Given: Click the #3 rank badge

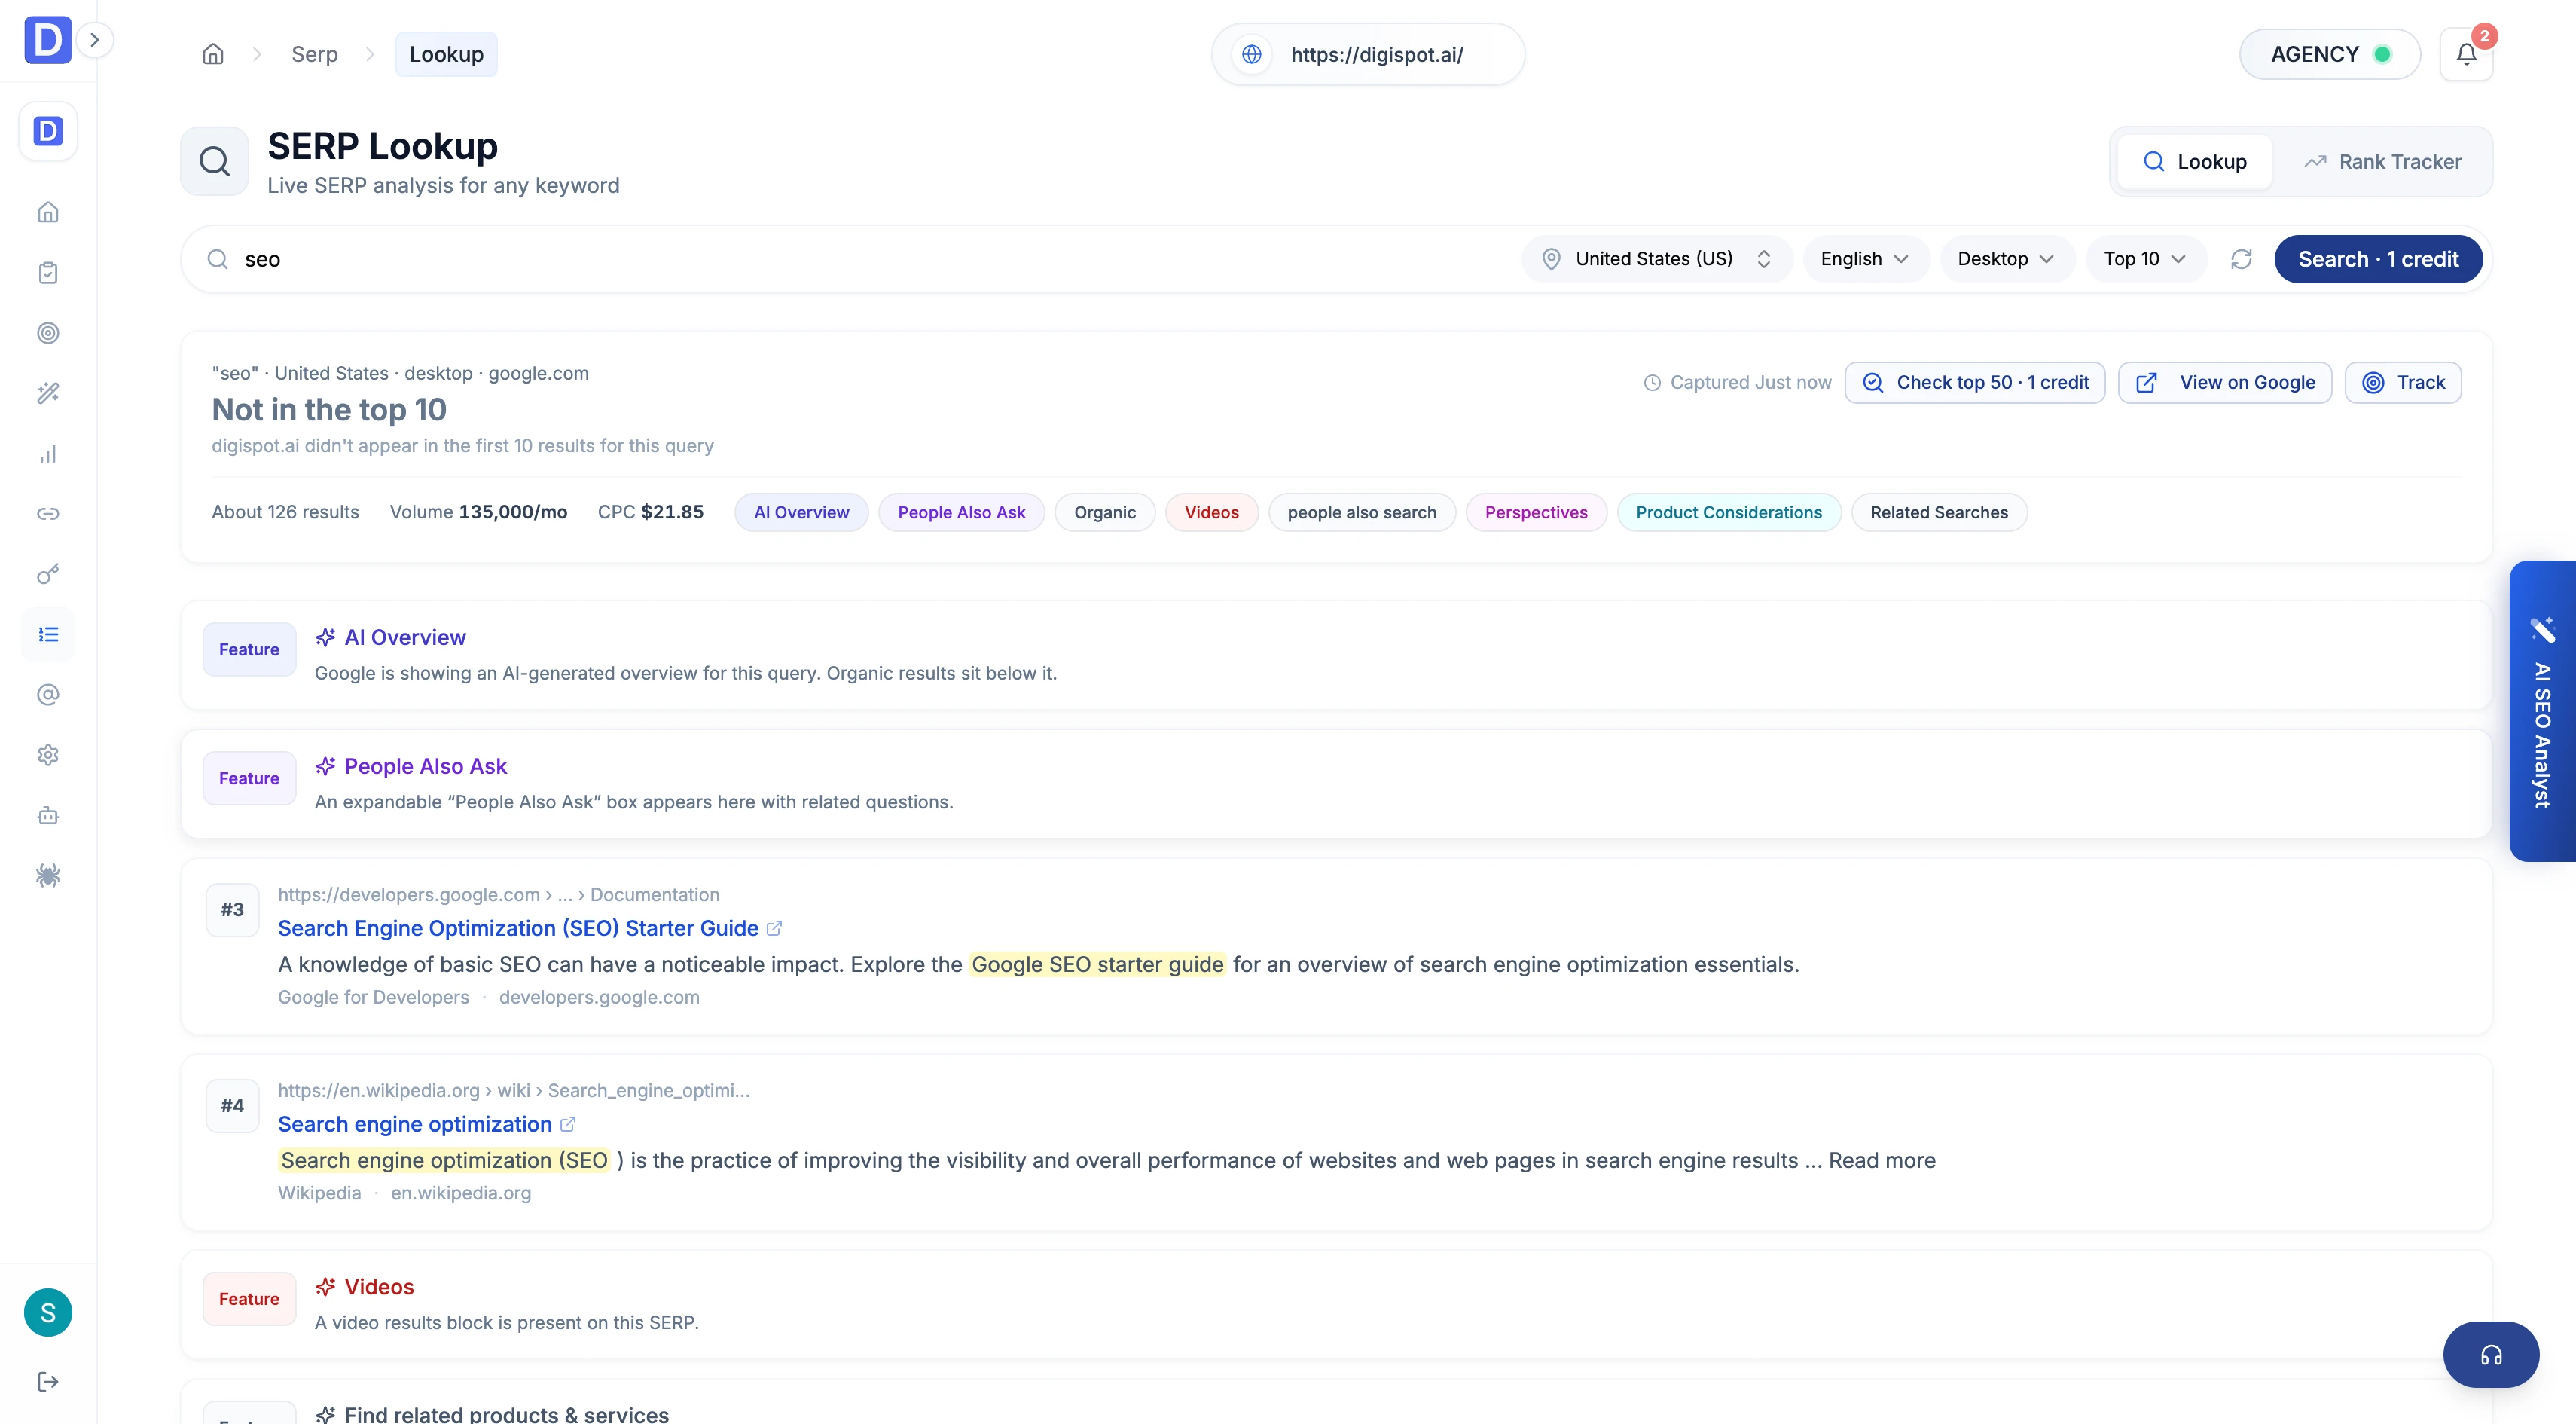Looking at the screenshot, I should 232,909.
